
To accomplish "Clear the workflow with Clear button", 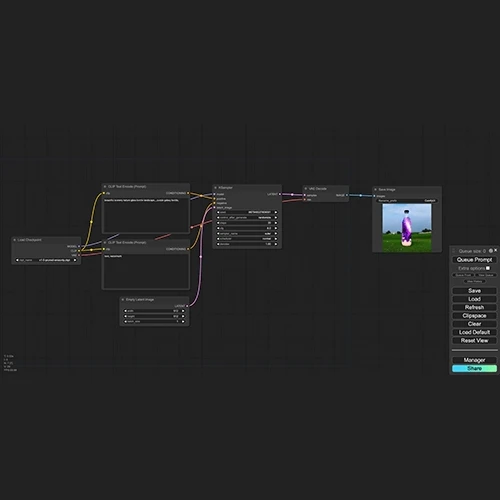I will [x=474, y=324].
